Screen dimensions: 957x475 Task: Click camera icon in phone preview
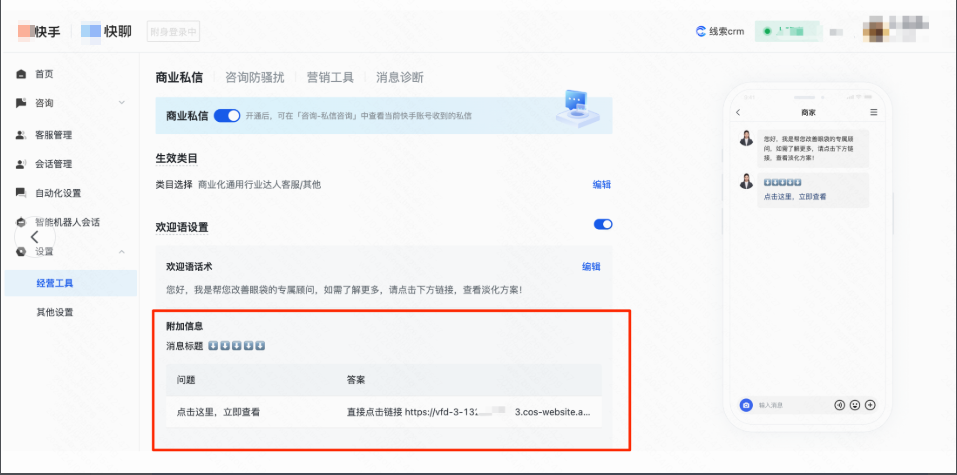[745, 405]
